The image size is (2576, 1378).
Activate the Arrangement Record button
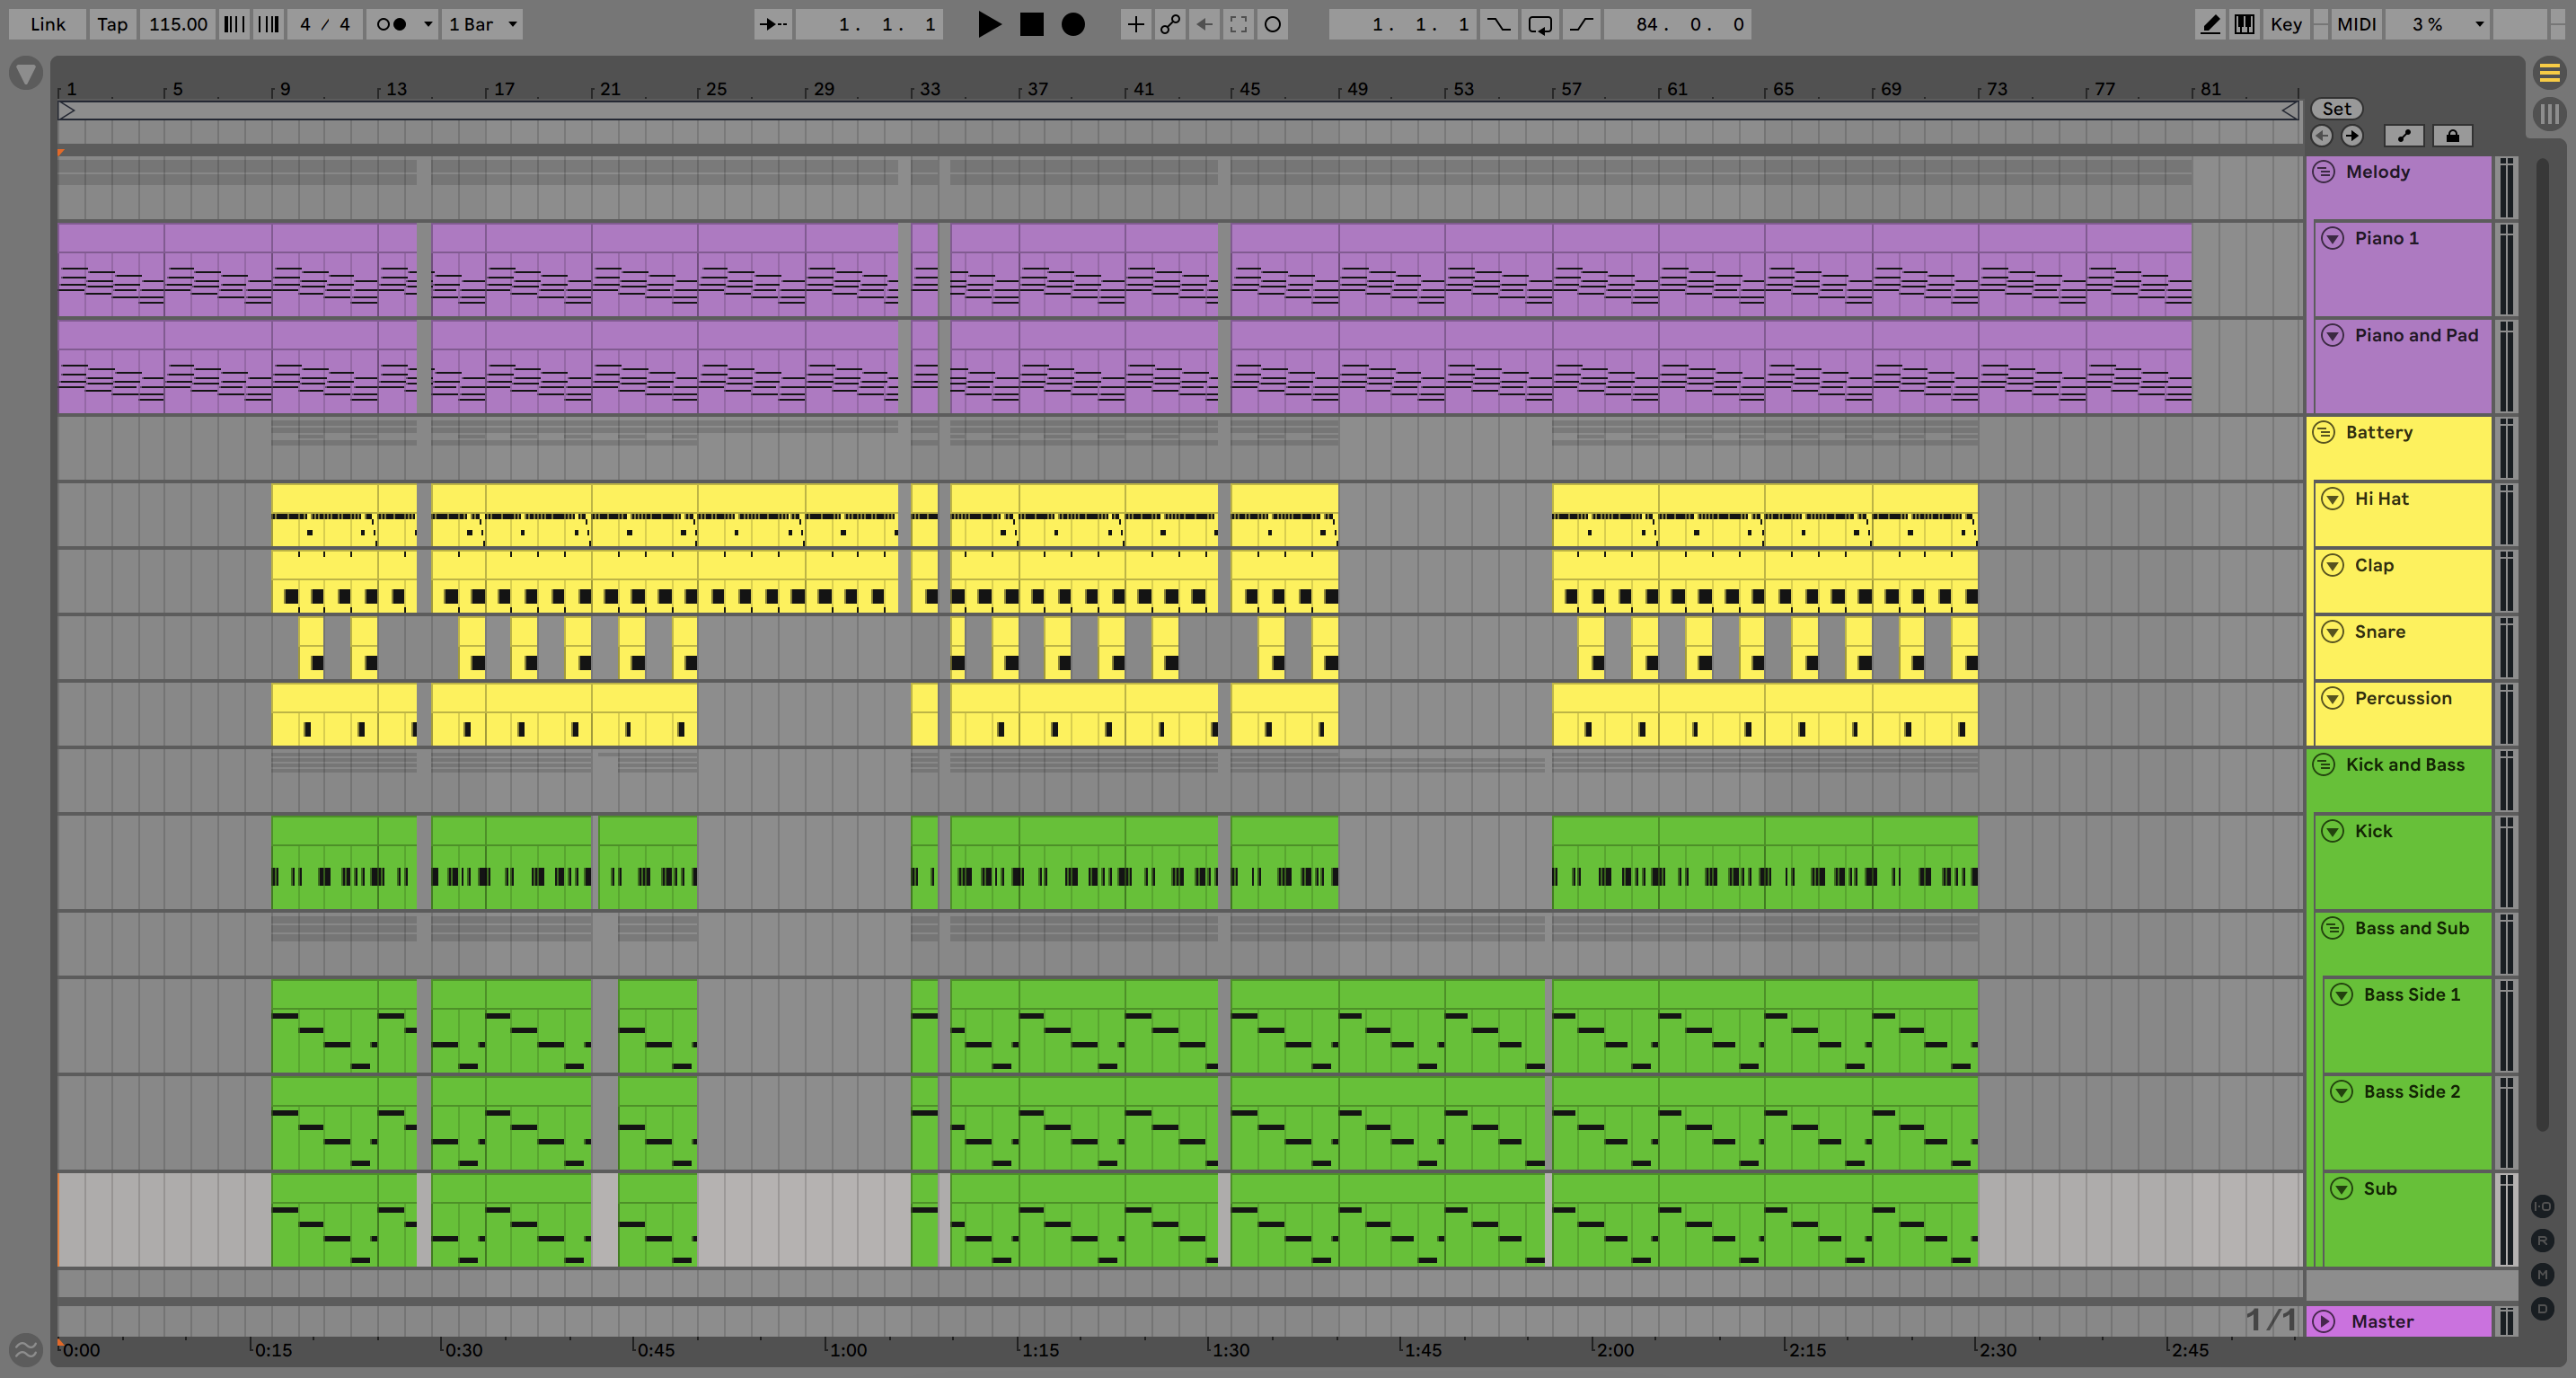pyautogui.click(x=1073, y=24)
